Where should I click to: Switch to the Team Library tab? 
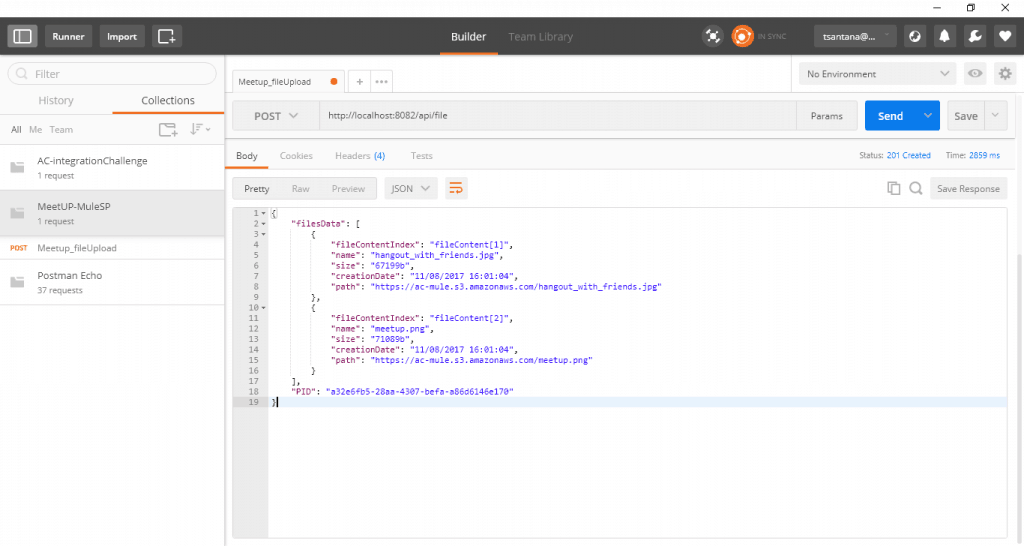pyautogui.click(x=541, y=37)
